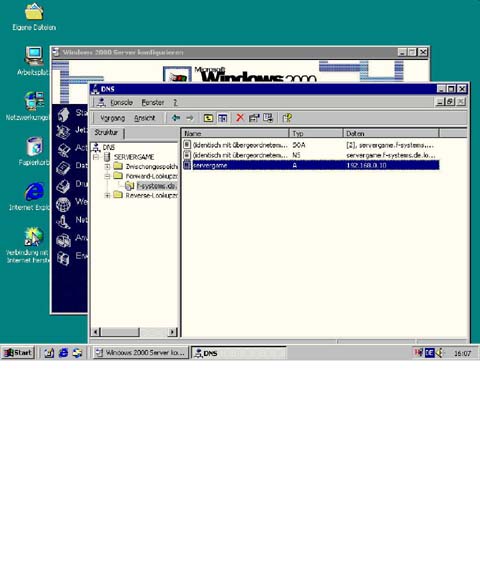Select the f-systems.de zone in tree
This screenshot has width=480, height=563.
click(x=157, y=186)
